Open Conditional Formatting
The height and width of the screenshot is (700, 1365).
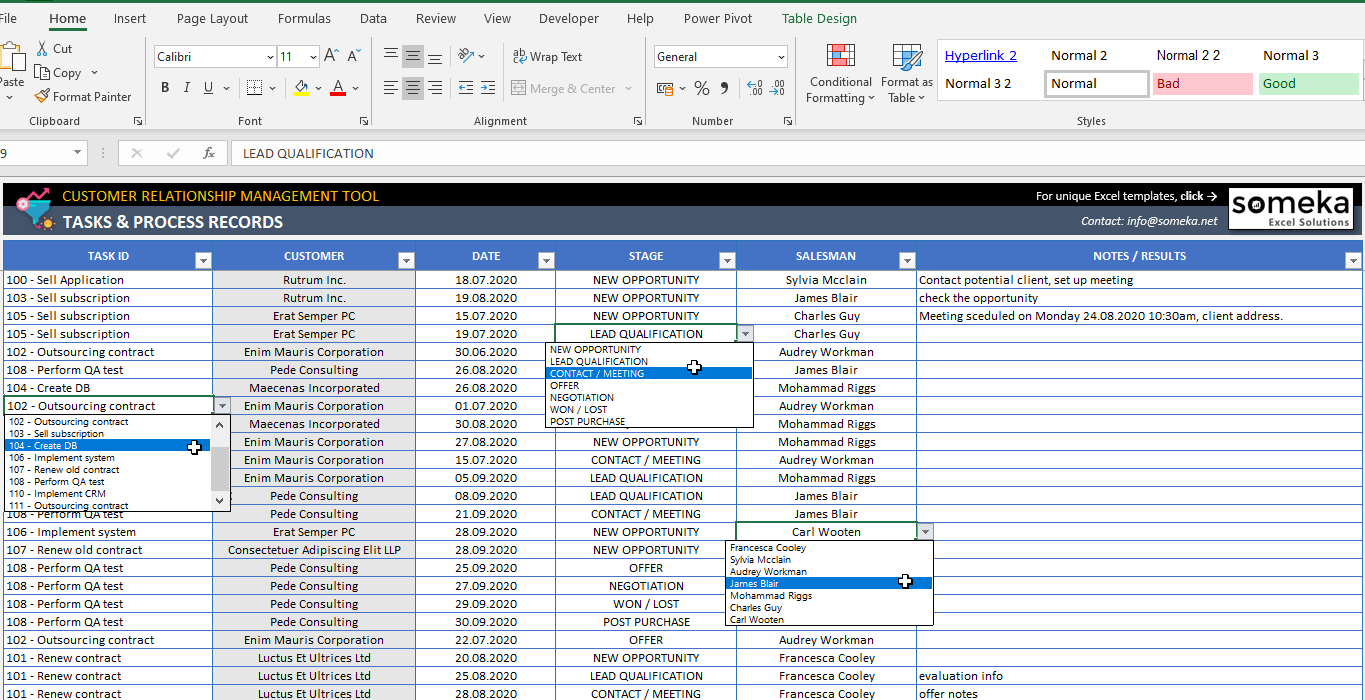pos(840,72)
